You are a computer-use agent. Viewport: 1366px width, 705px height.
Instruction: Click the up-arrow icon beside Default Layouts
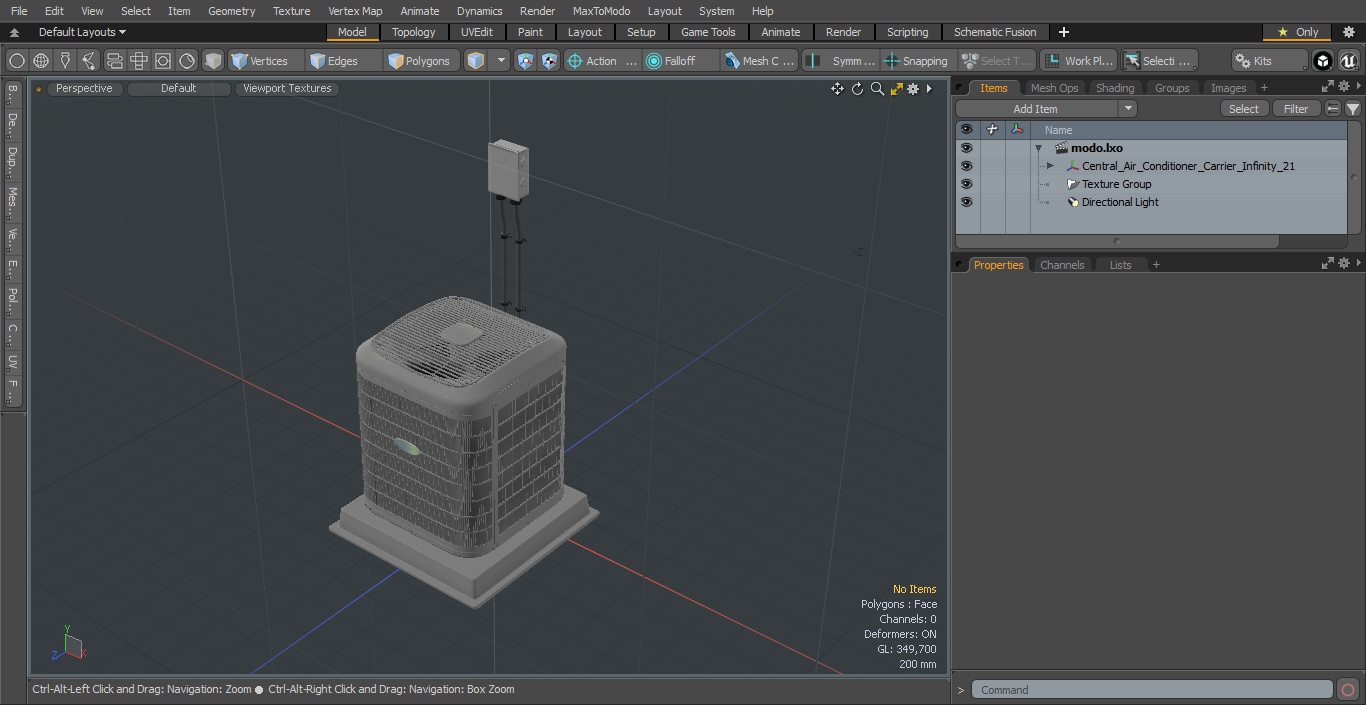click(x=14, y=32)
